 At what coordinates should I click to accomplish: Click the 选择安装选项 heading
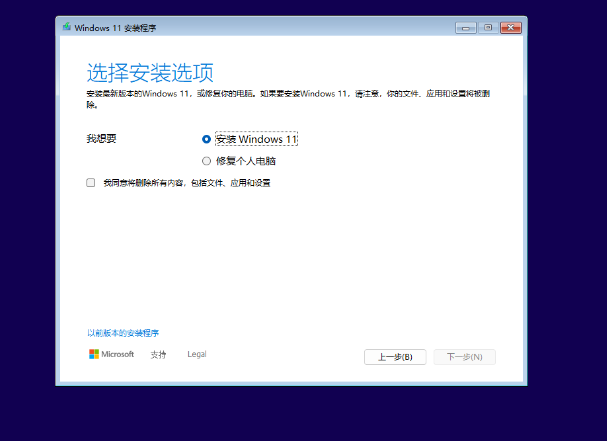[x=150, y=73]
